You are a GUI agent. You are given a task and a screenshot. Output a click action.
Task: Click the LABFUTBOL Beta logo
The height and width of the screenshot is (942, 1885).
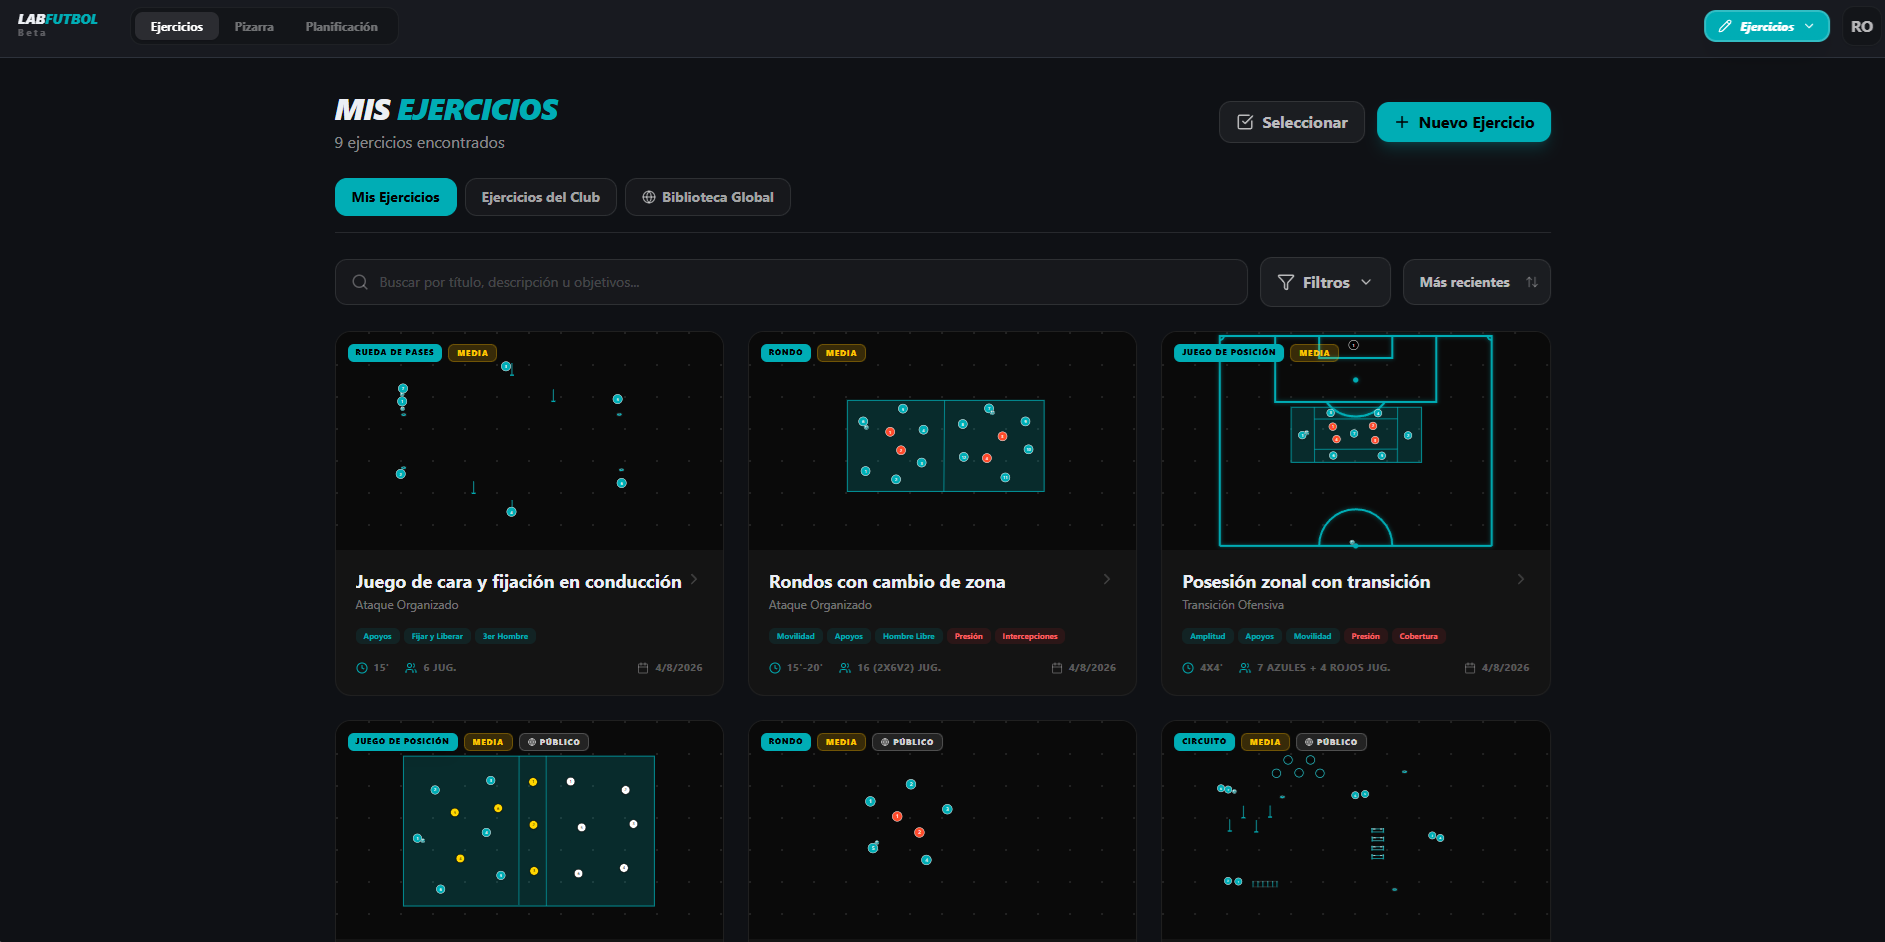point(57,25)
